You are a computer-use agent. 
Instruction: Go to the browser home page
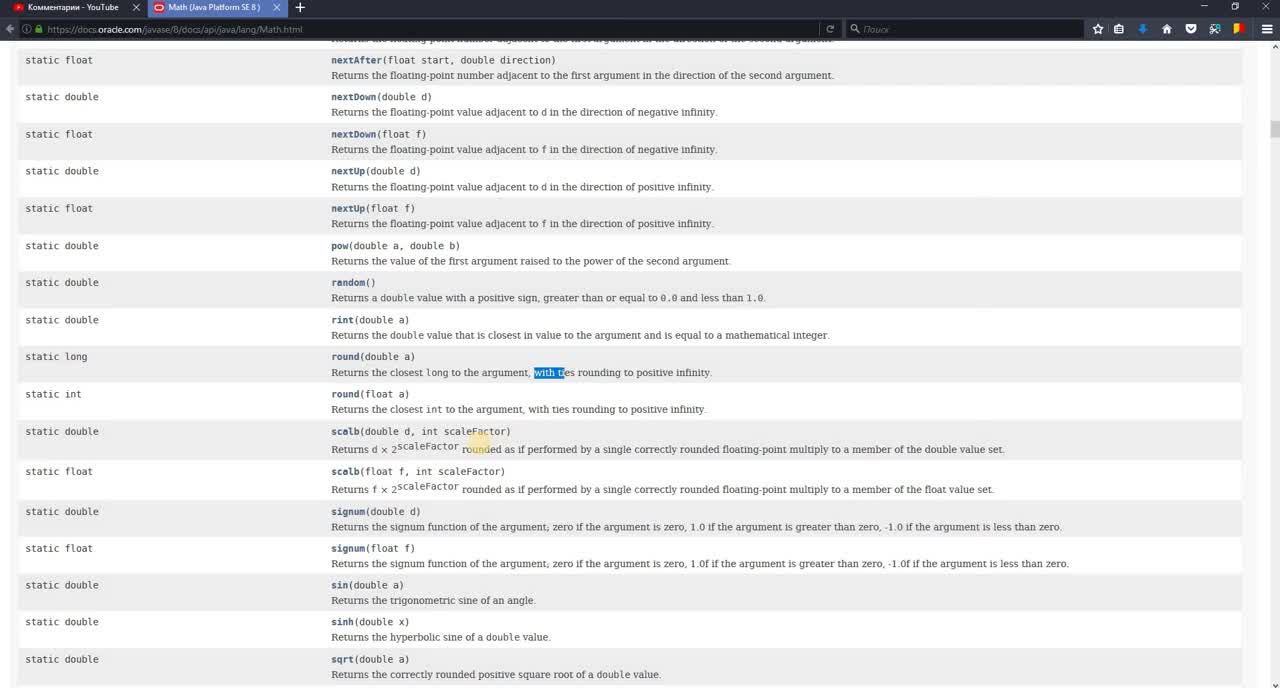(x=1166, y=29)
